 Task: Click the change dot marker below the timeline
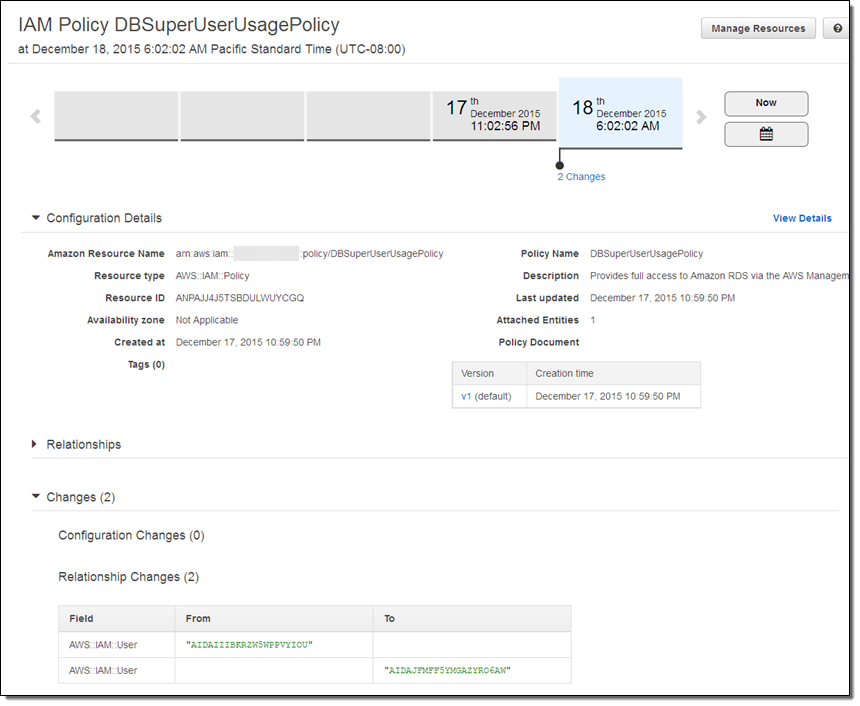click(x=559, y=166)
